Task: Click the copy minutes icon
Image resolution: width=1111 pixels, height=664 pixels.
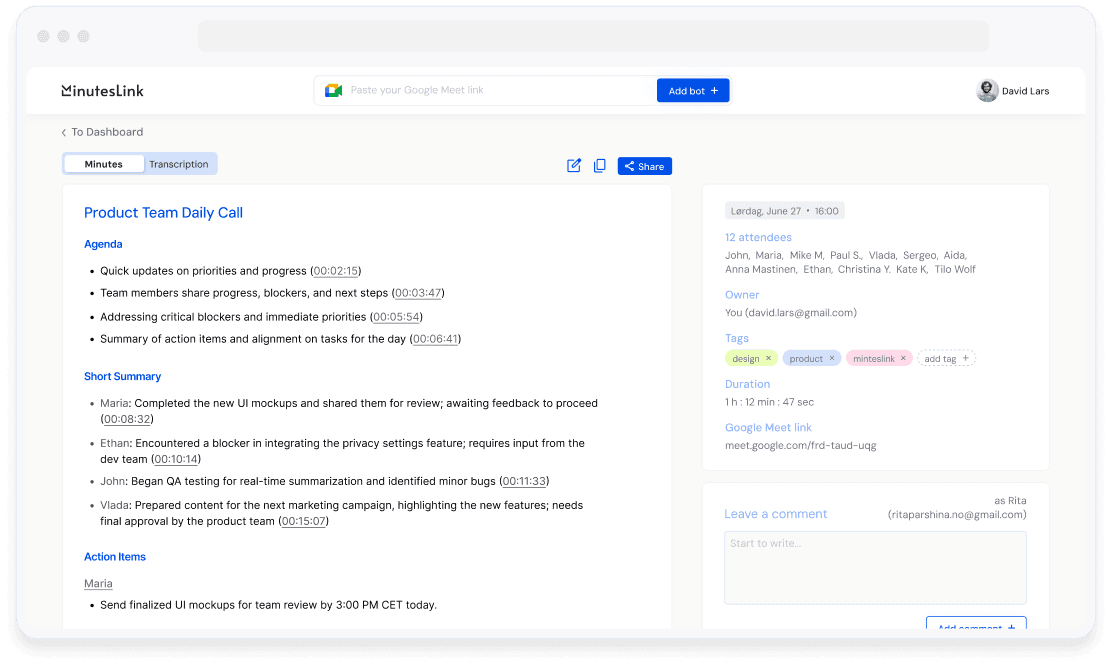Action: 600,166
